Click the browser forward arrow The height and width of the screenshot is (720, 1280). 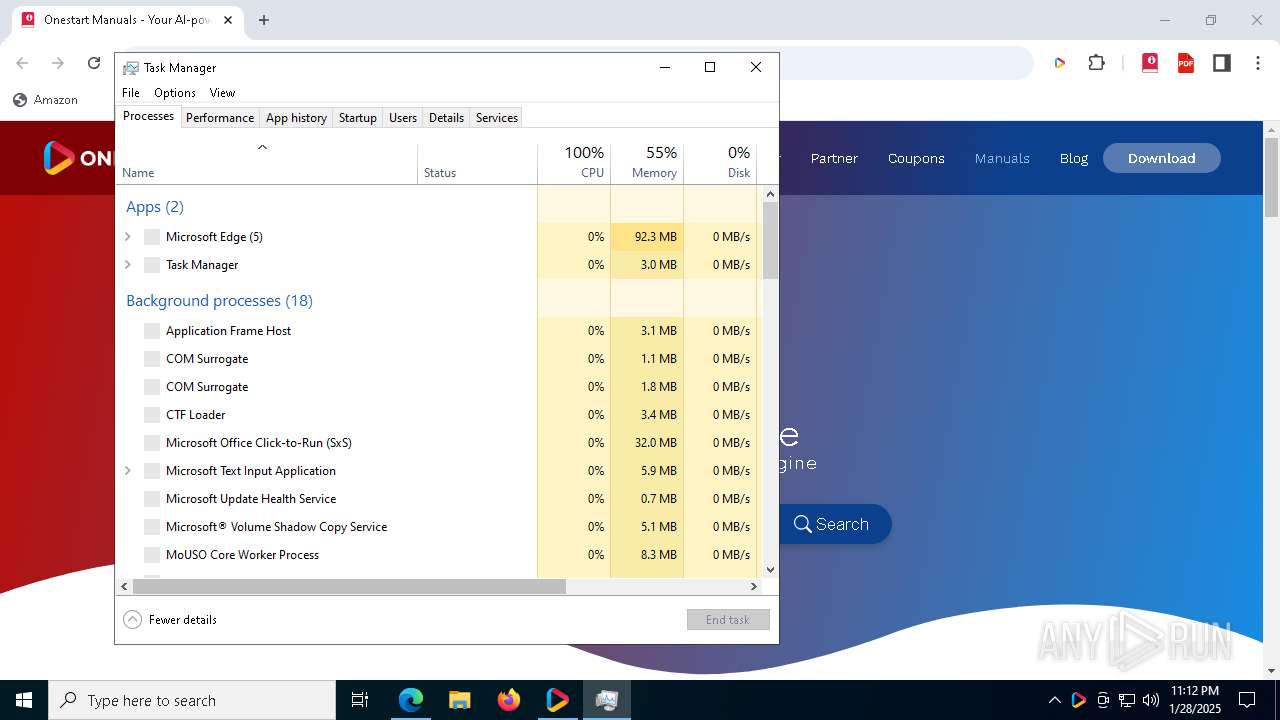tap(58, 63)
